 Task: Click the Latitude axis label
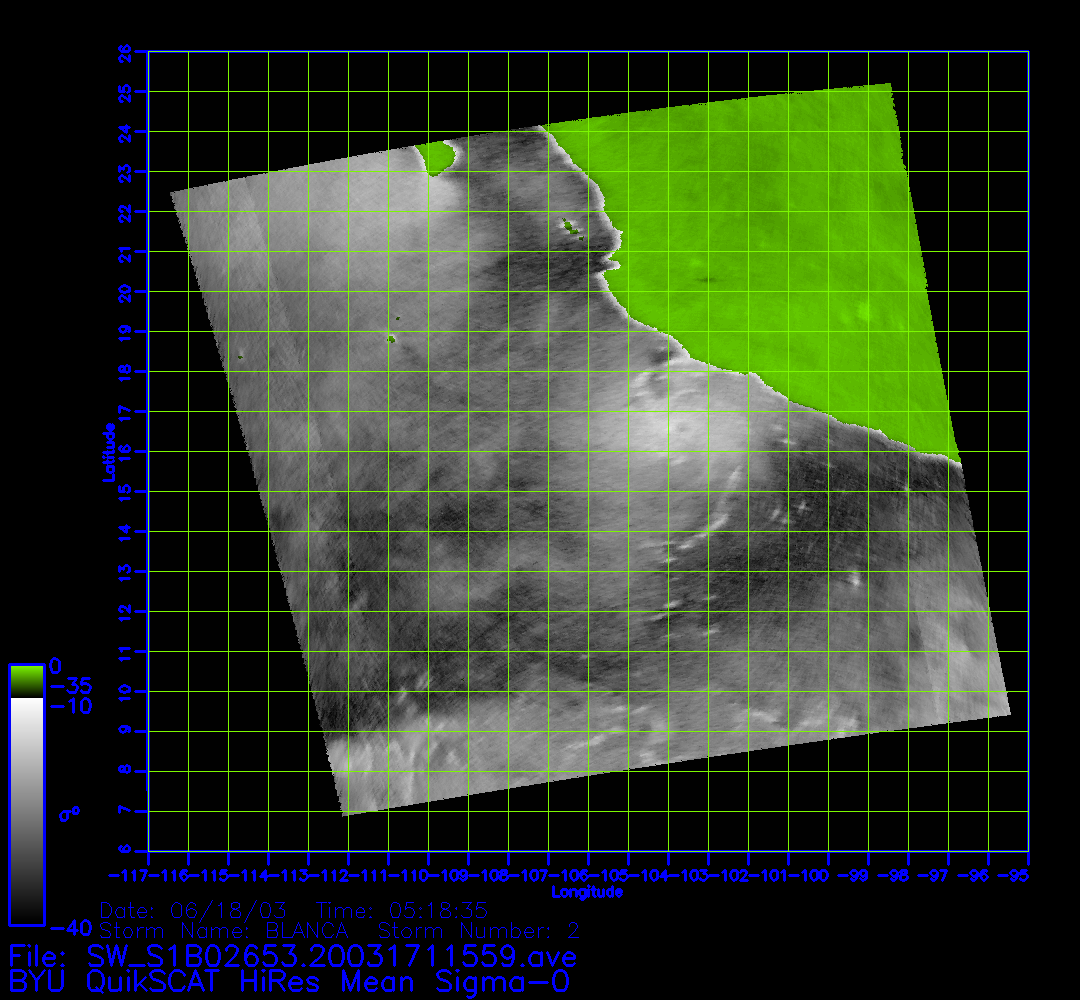(x=106, y=452)
